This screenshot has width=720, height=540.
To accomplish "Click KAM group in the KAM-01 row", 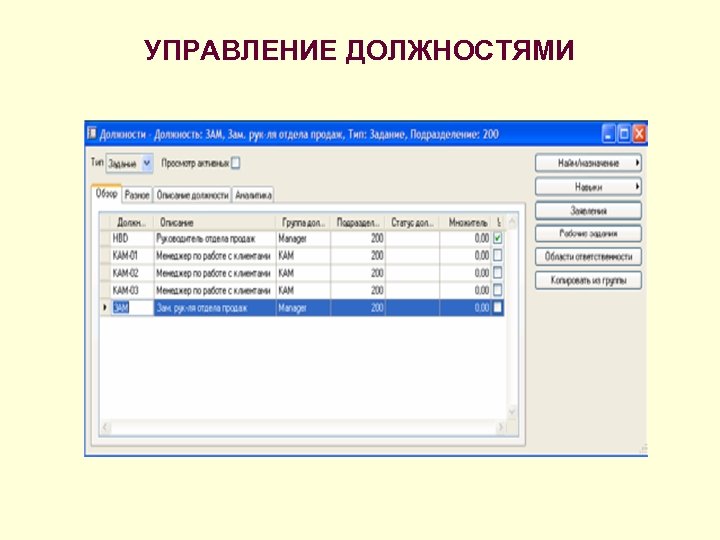I will coord(286,256).
